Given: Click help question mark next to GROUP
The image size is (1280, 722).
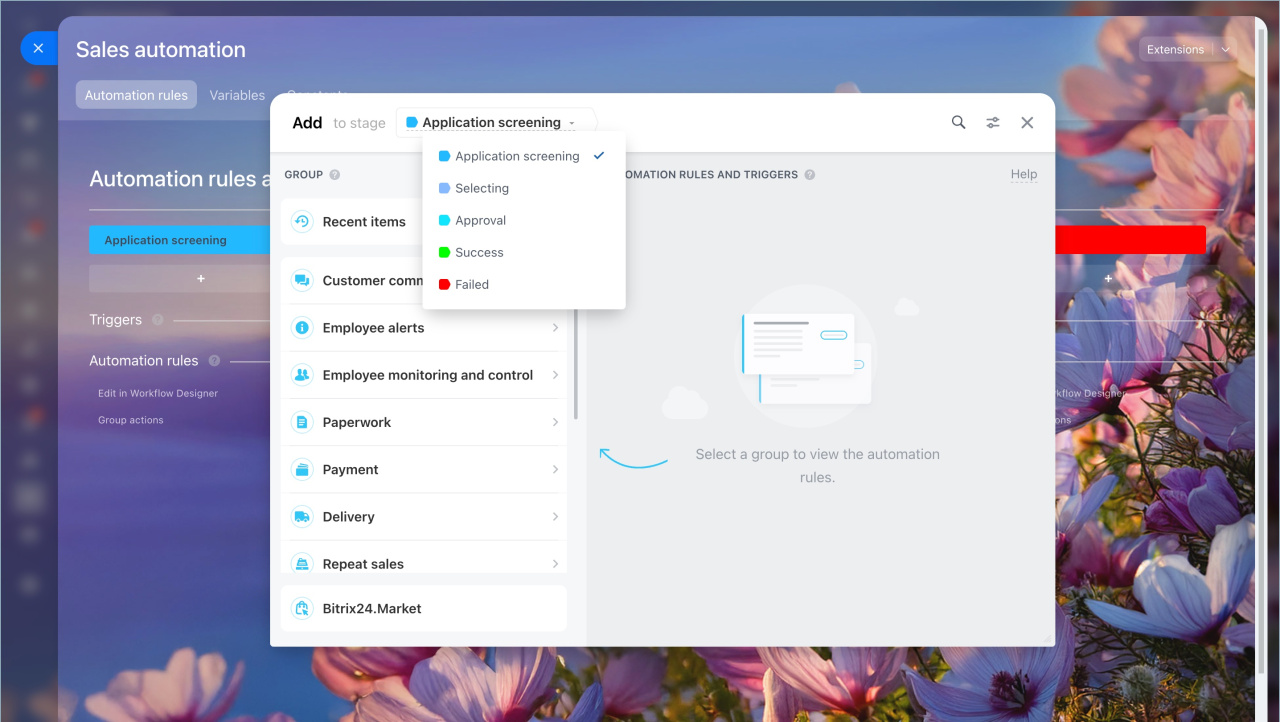Looking at the screenshot, I should (x=335, y=174).
